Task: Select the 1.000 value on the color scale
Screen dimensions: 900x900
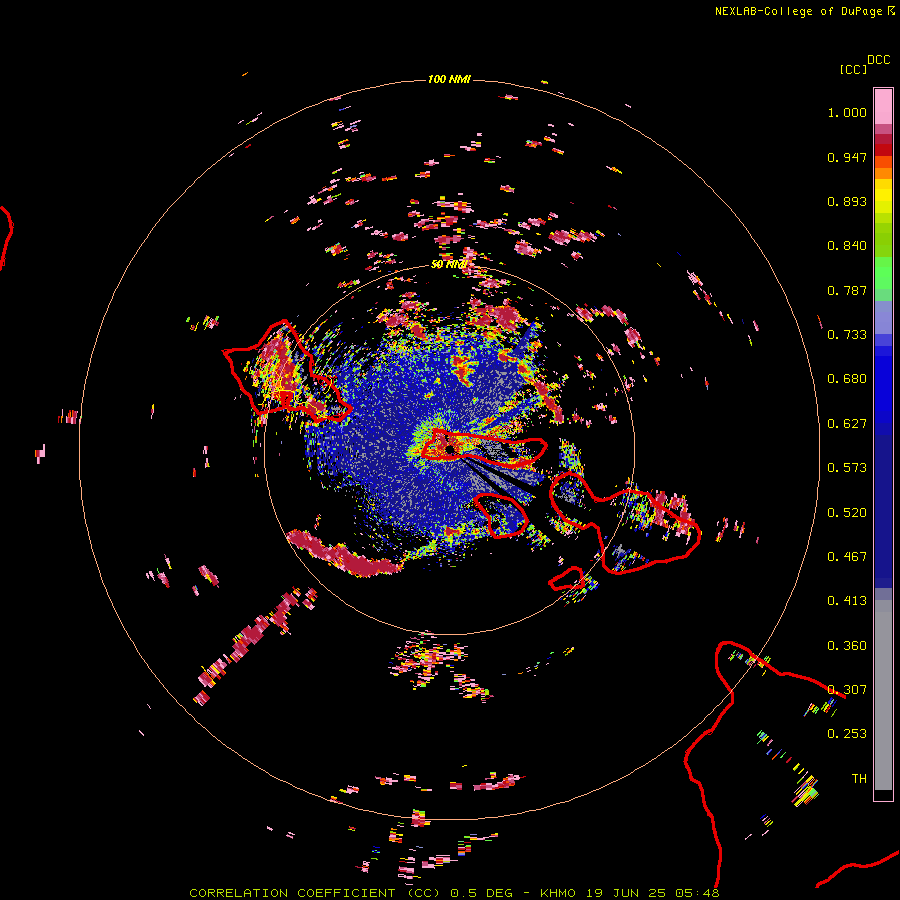Action: [x=847, y=112]
